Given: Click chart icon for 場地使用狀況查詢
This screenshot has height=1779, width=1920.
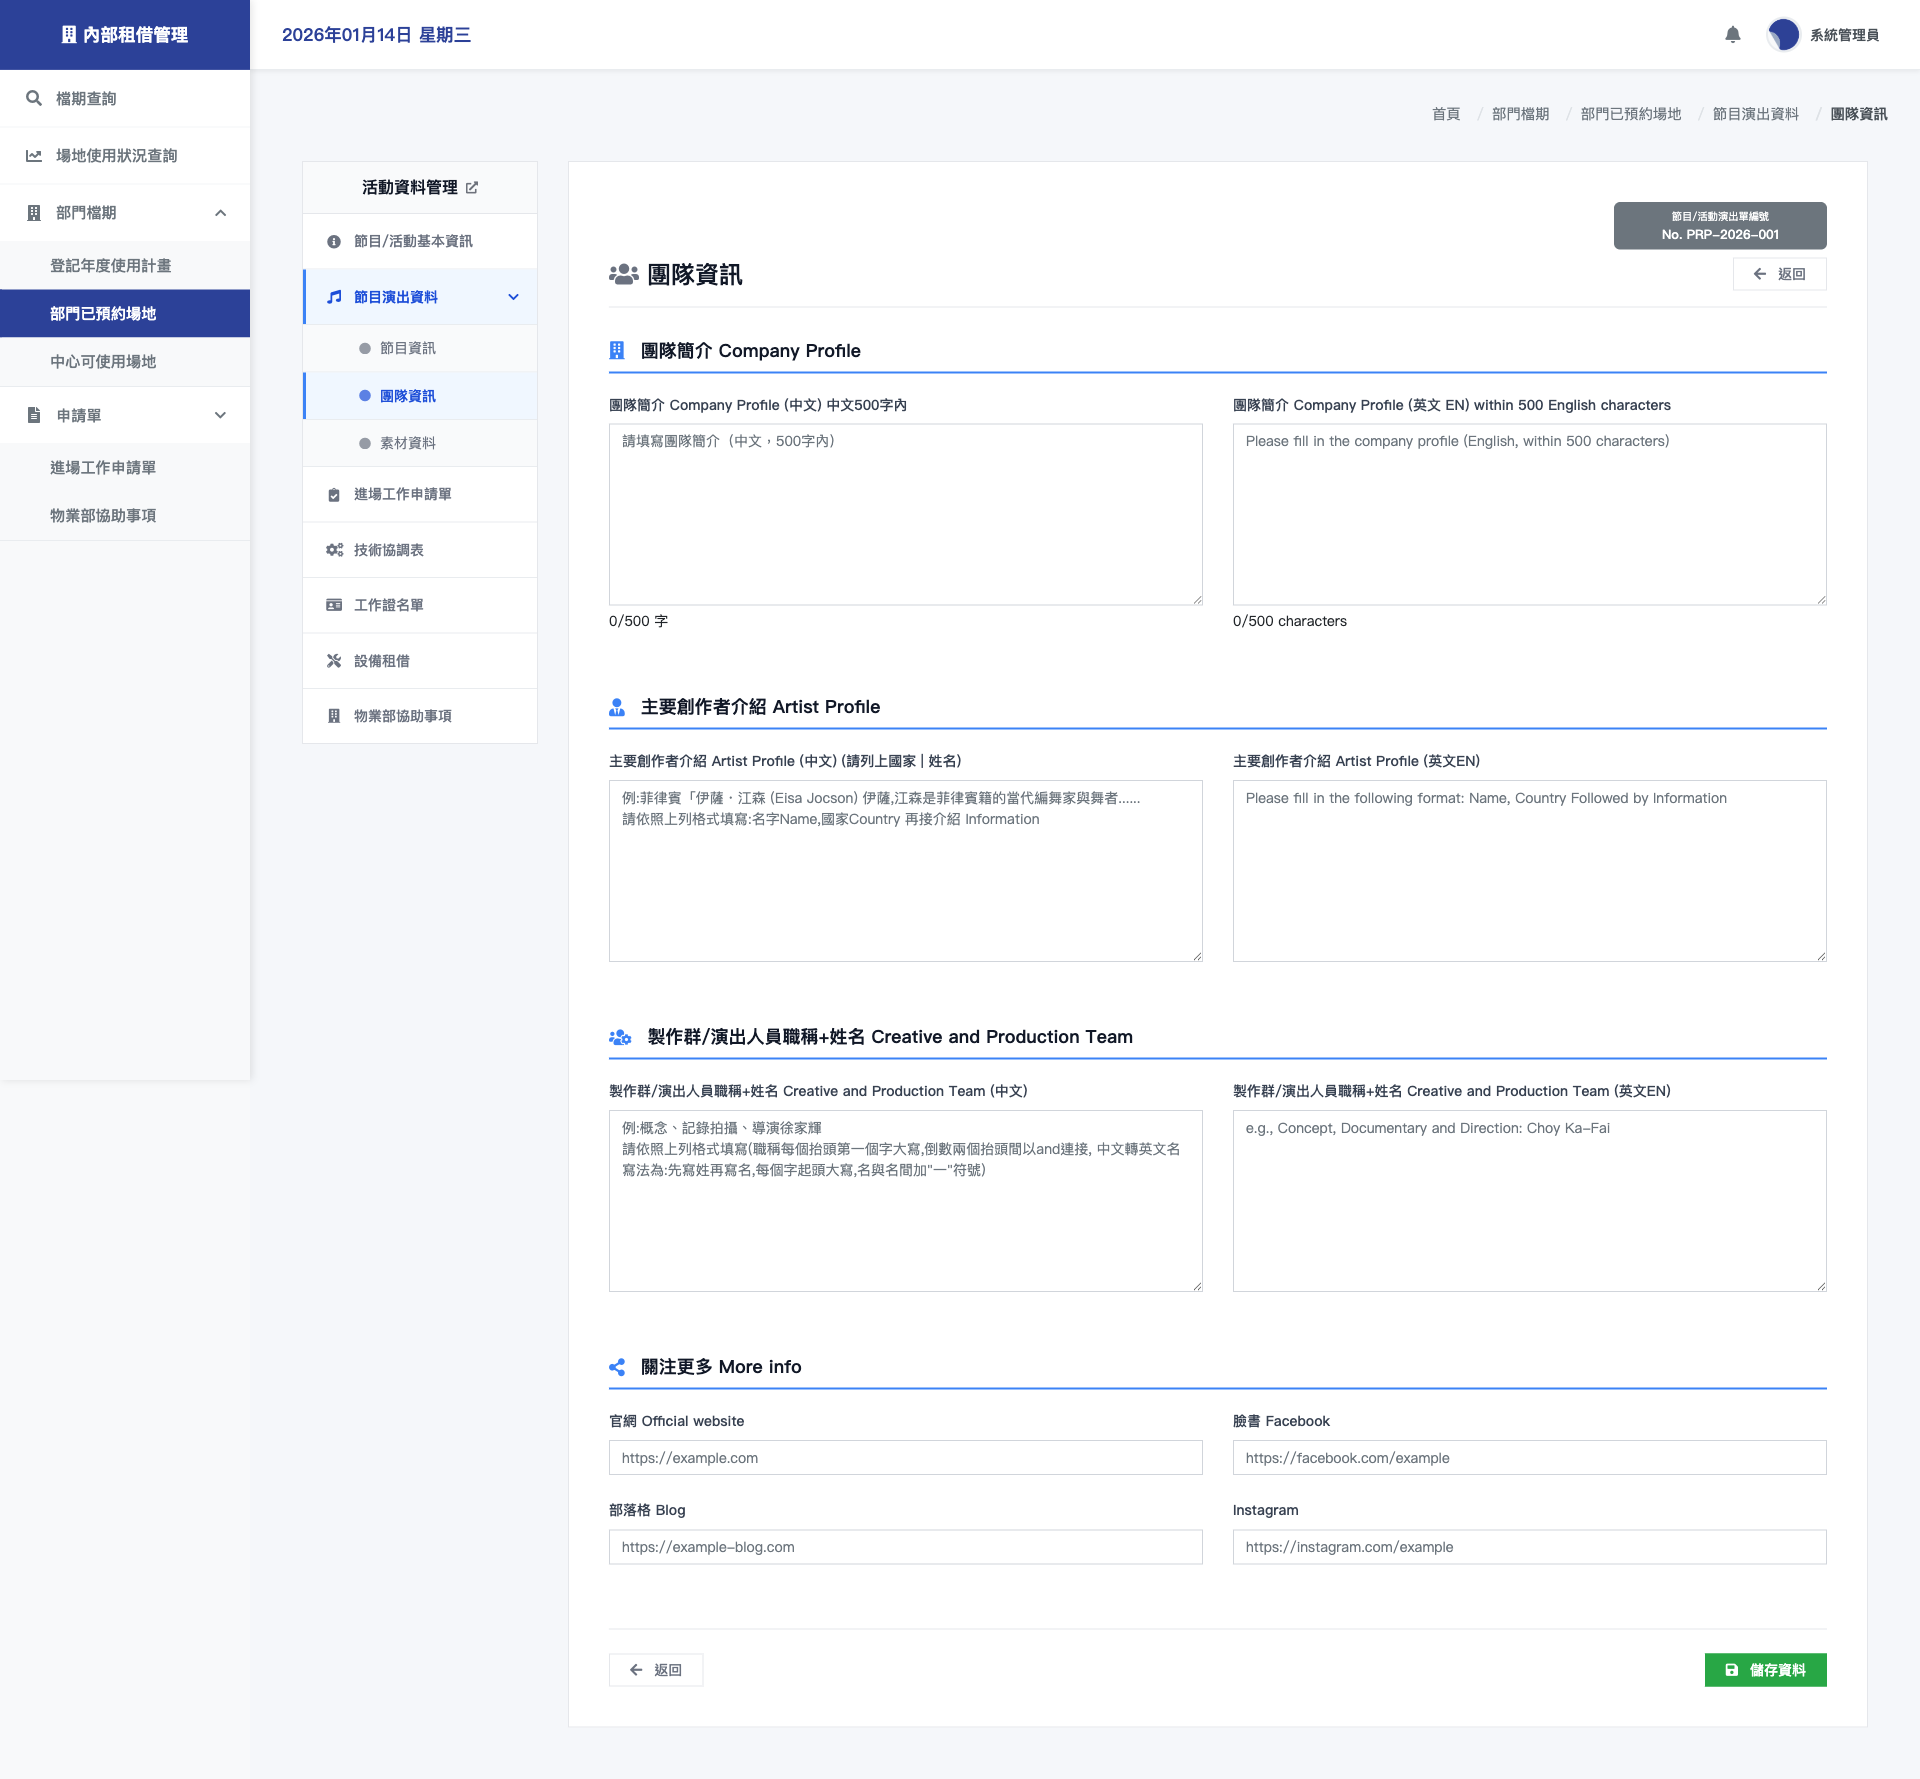Looking at the screenshot, I should tap(34, 156).
